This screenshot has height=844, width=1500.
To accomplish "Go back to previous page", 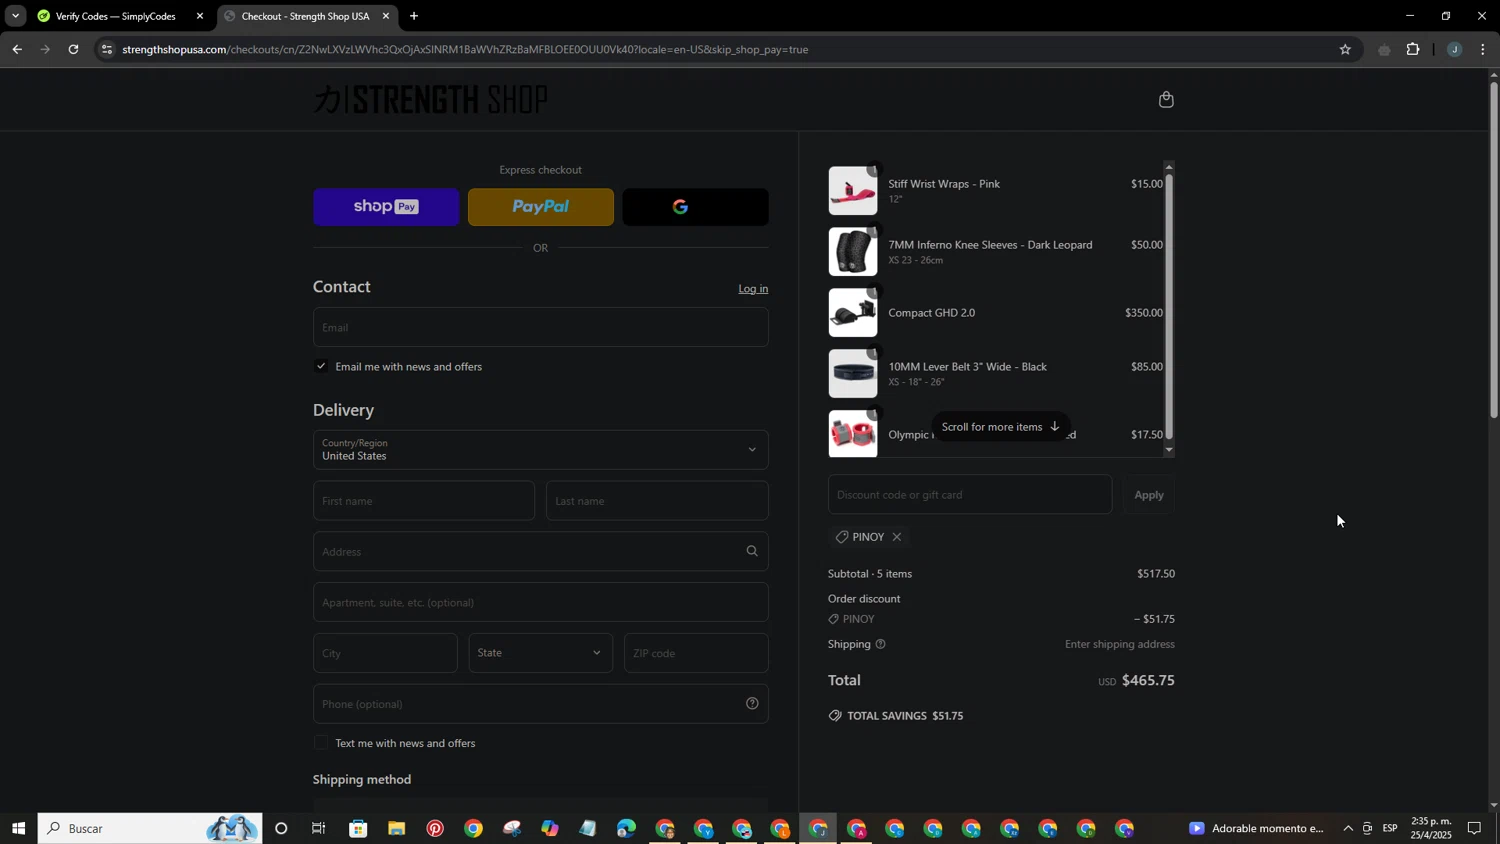I will [x=17, y=49].
